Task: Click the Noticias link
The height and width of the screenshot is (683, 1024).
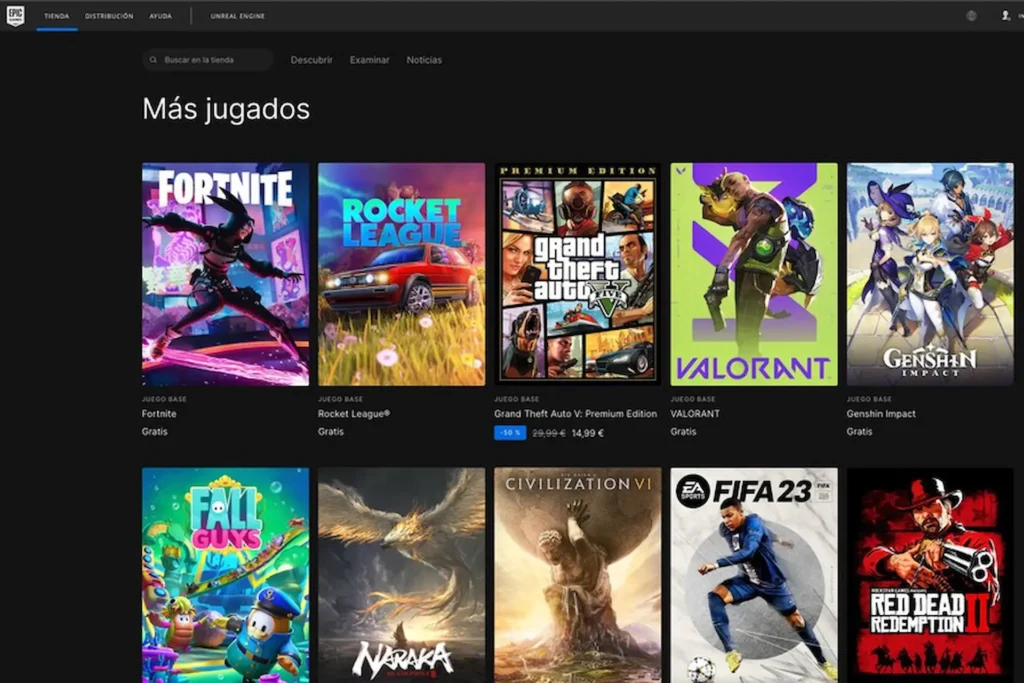Action: pos(424,60)
